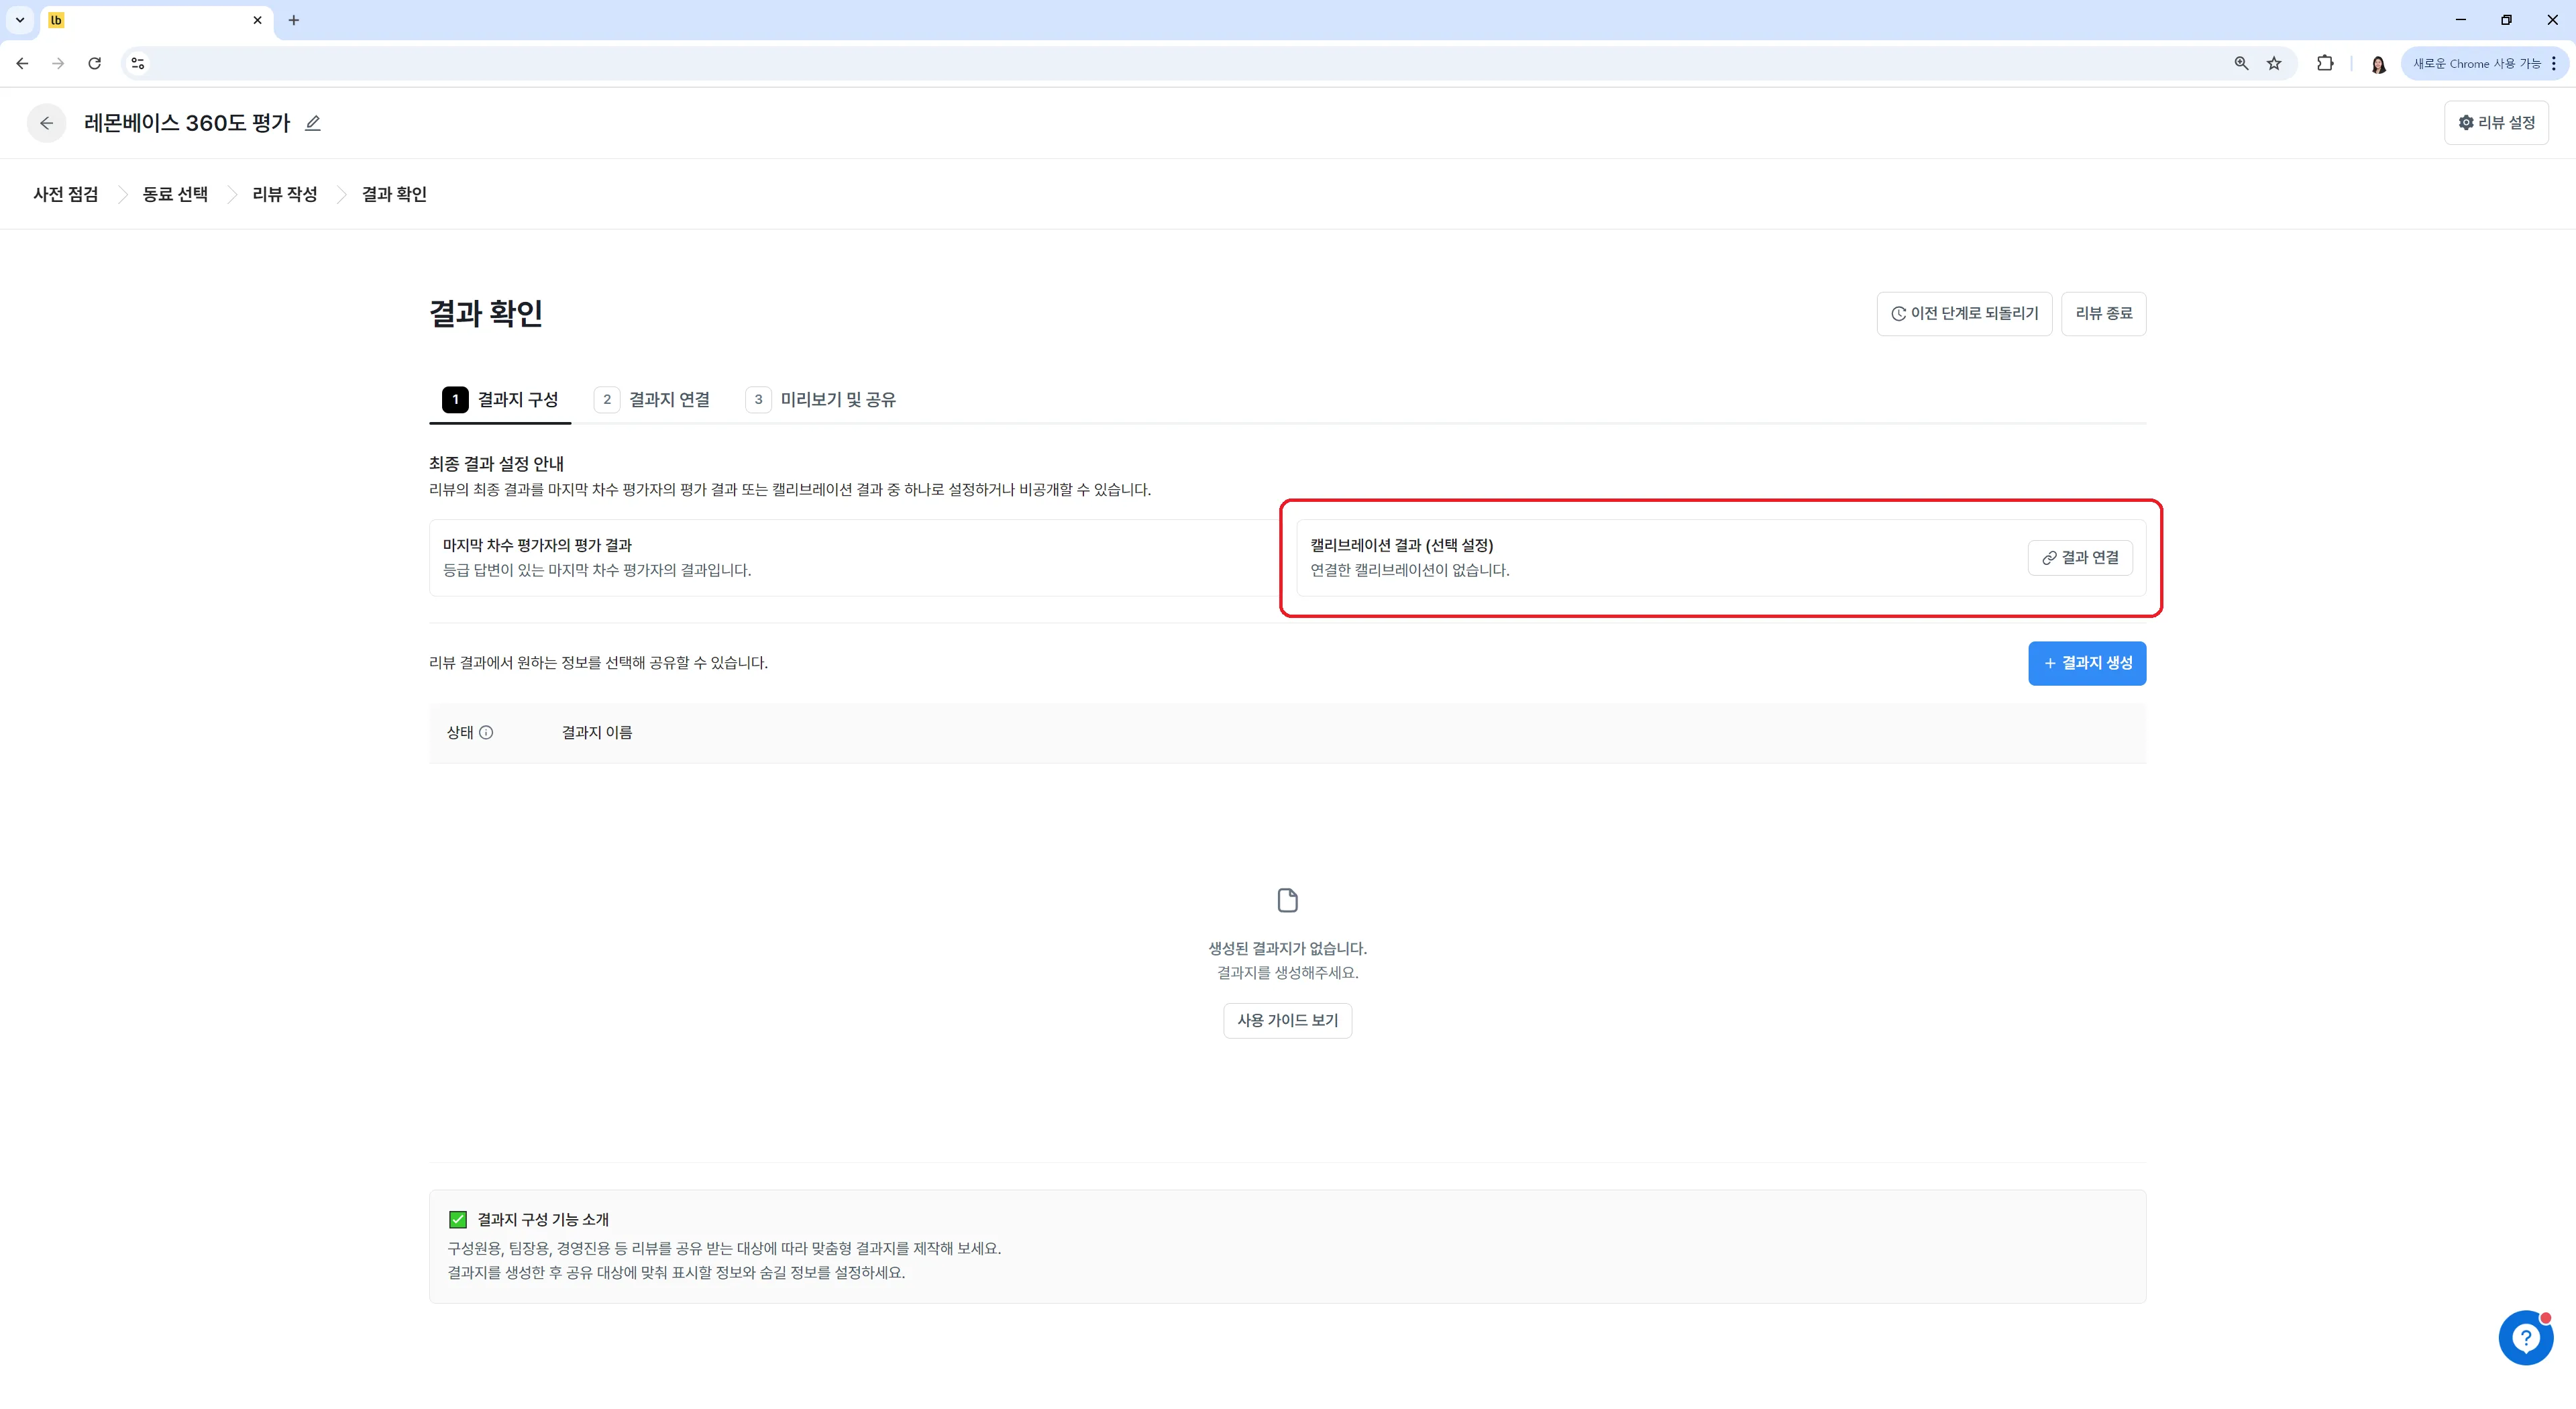Reload the page with refresh icon
Screen dimensions: 2576x1409
[x=94, y=63]
